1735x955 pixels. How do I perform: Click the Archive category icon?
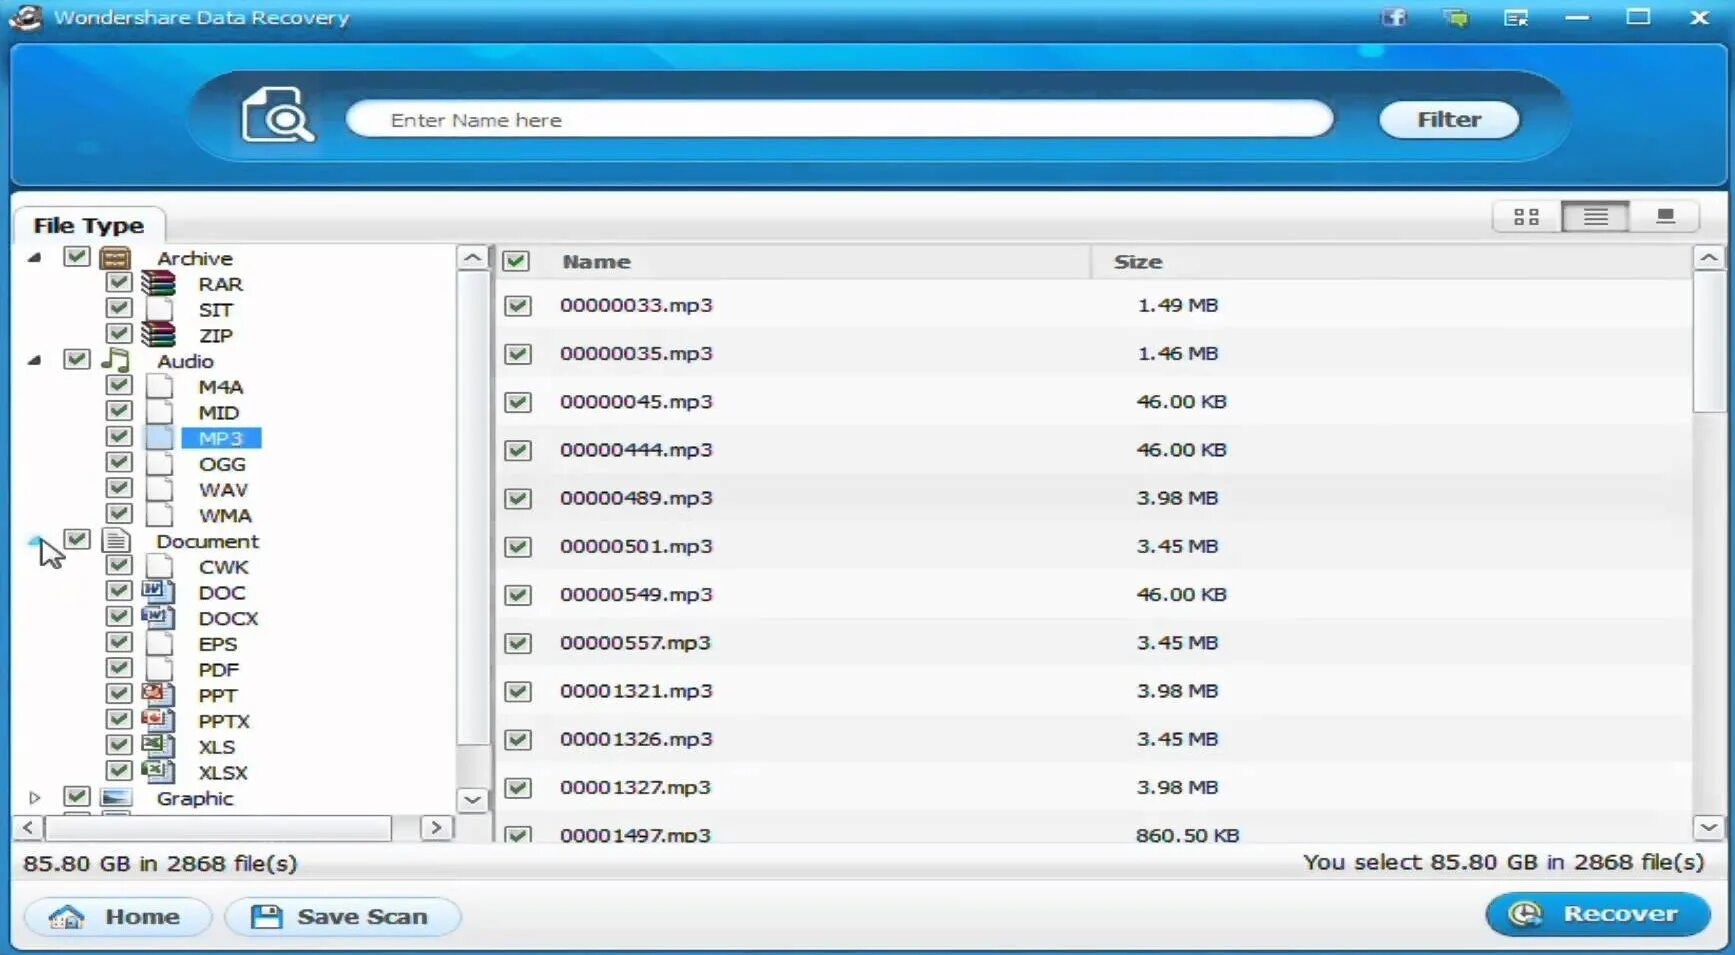[x=116, y=258]
